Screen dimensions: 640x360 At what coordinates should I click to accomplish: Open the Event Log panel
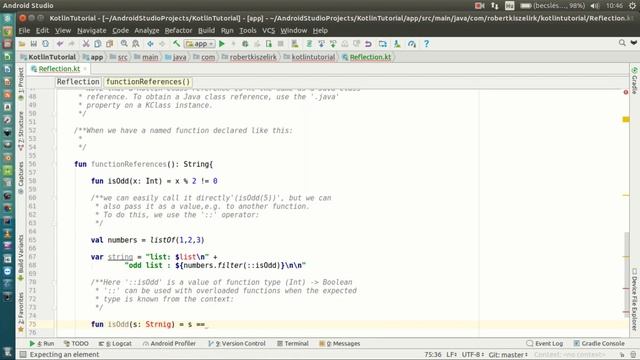click(x=545, y=344)
